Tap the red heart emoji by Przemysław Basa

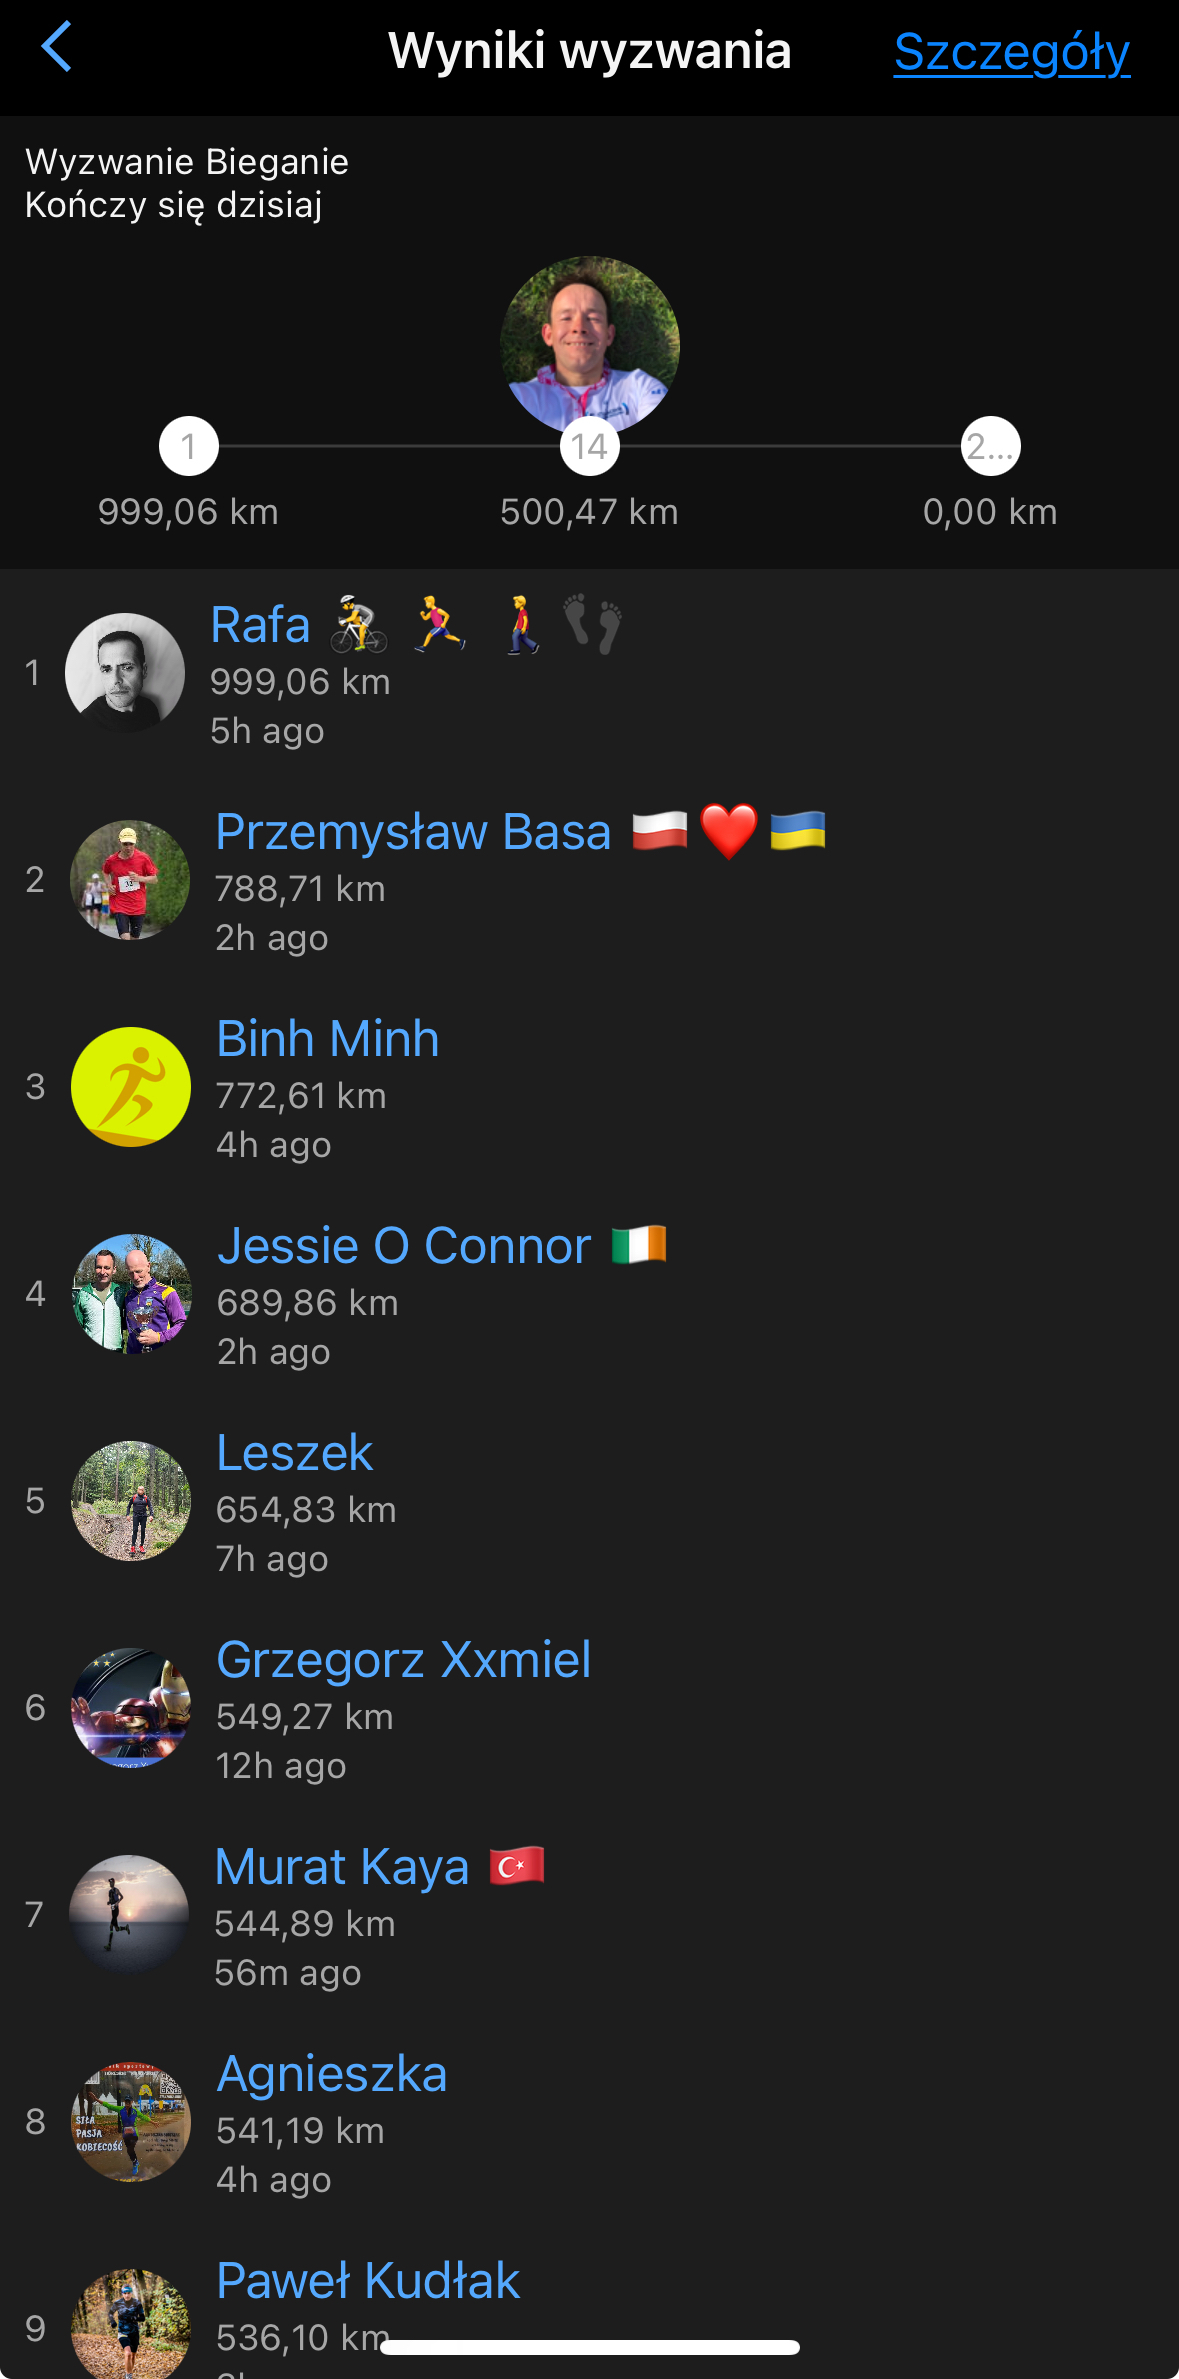click(x=729, y=832)
